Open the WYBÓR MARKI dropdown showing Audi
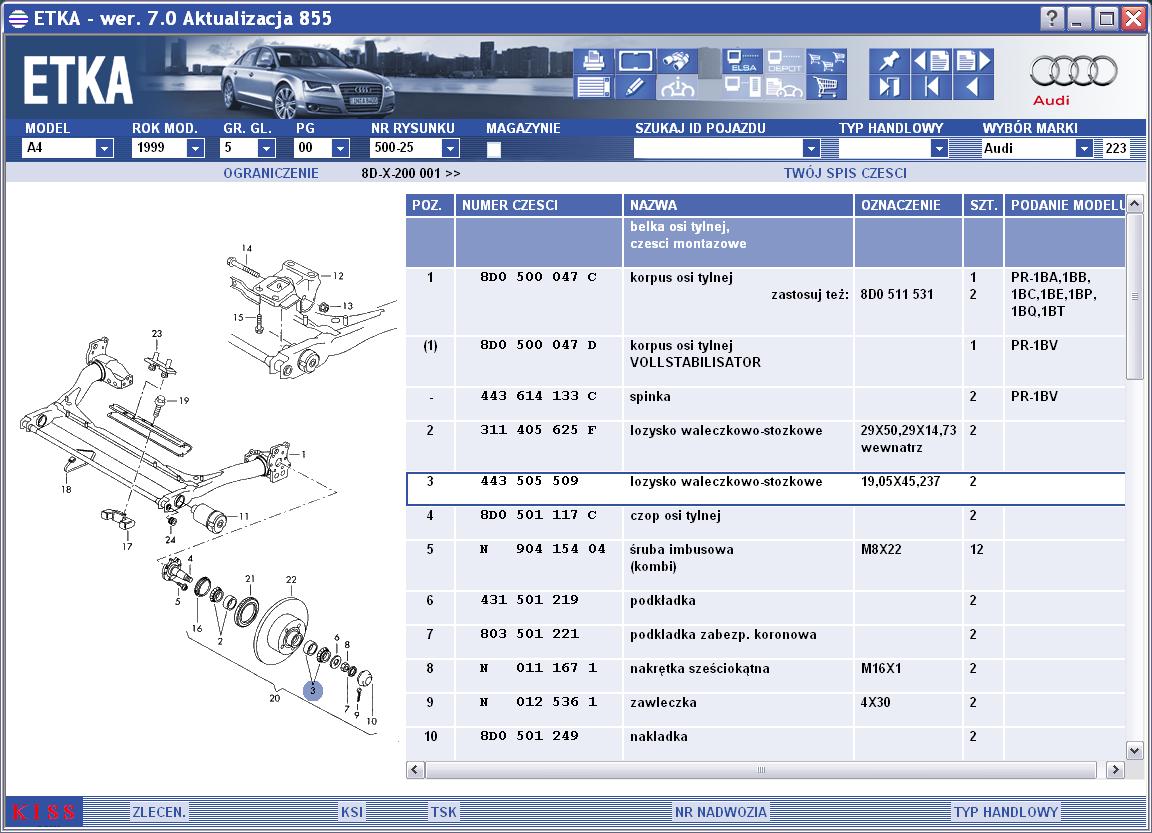The width and height of the screenshot is (1152, 833). pos(1084,148)
